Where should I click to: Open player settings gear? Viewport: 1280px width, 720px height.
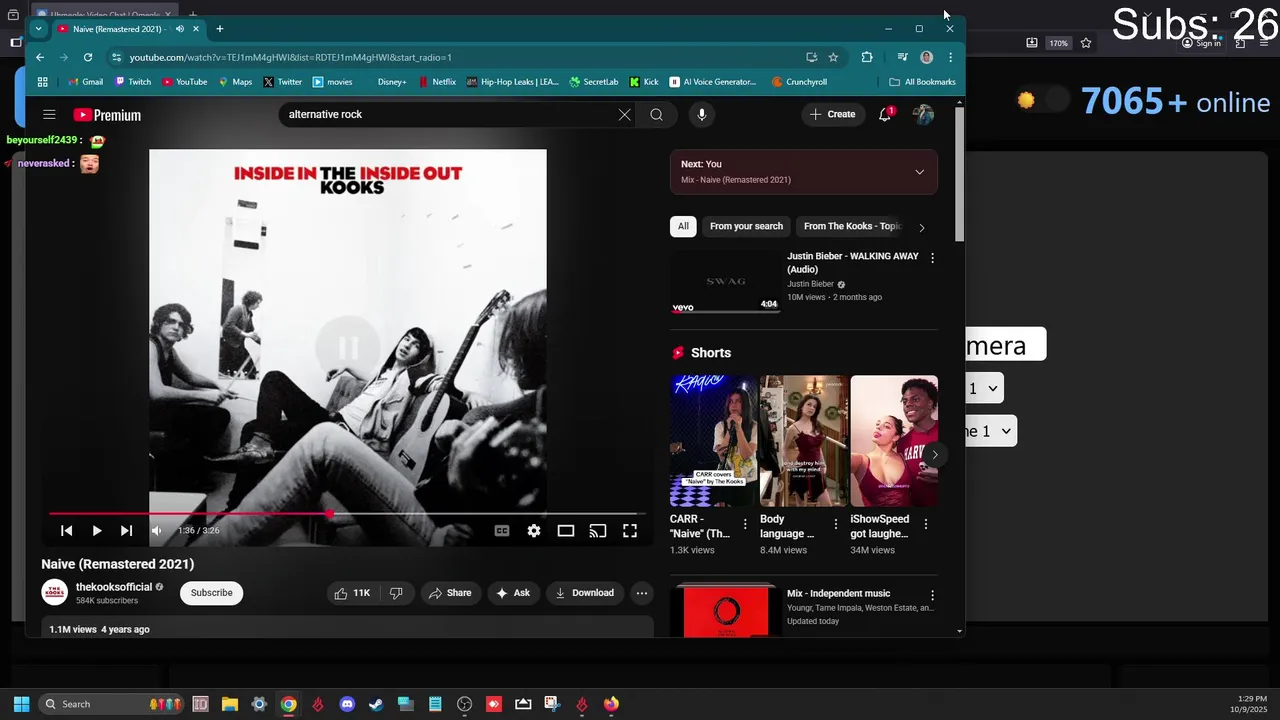pyautogui.click(x=534, y=531)
